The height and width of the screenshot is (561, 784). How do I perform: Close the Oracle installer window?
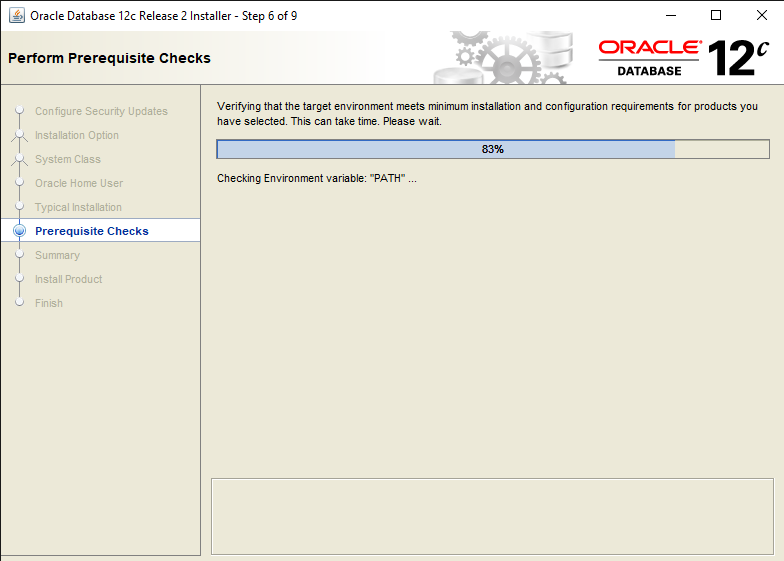click(762, 16)
